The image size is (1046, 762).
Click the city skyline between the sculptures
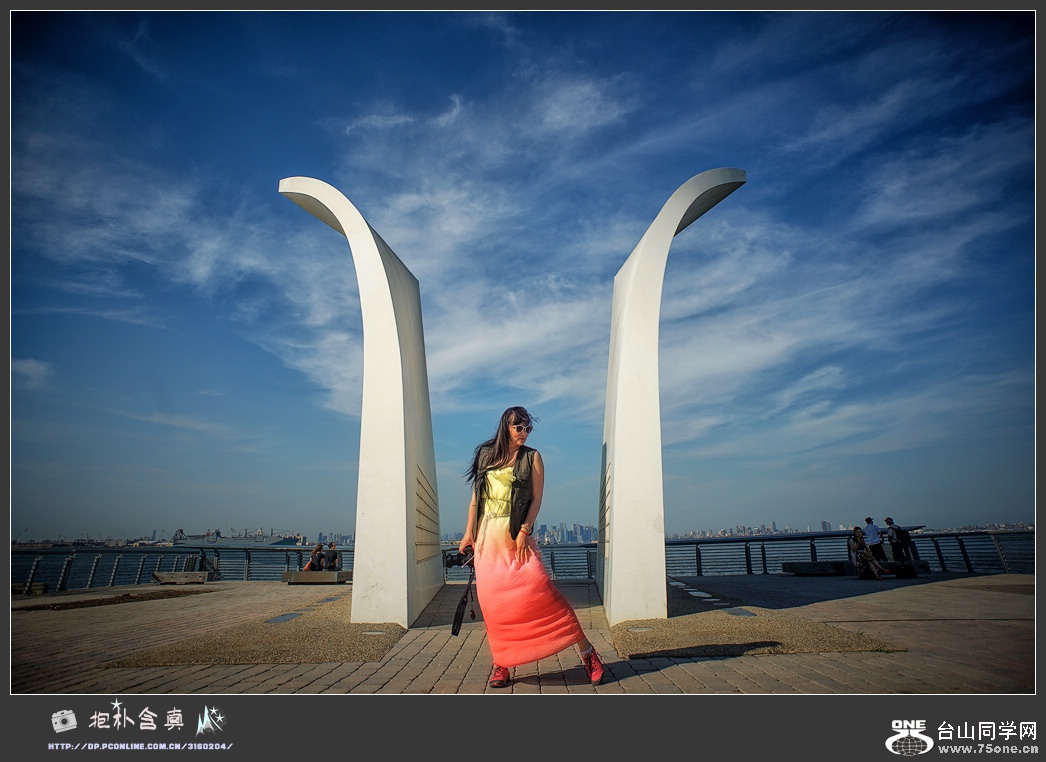566,533
